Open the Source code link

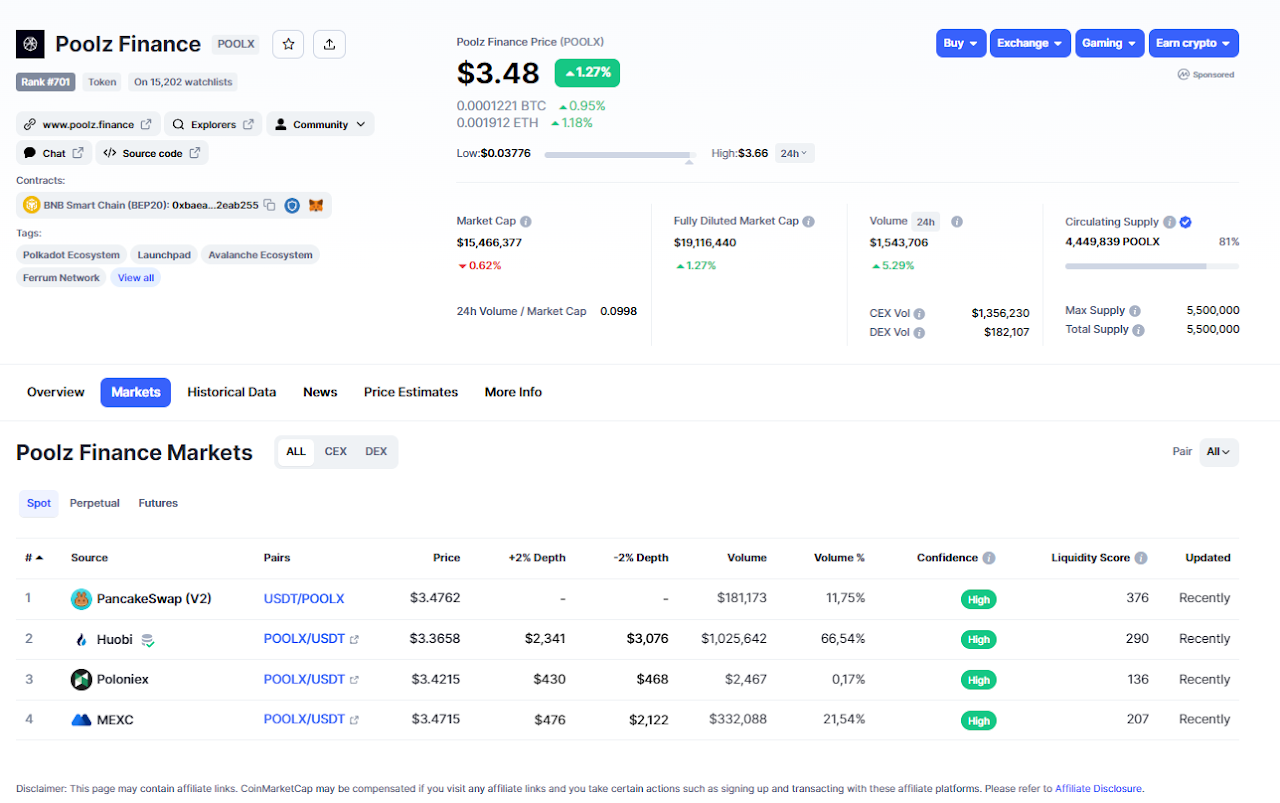click(152, 153)
